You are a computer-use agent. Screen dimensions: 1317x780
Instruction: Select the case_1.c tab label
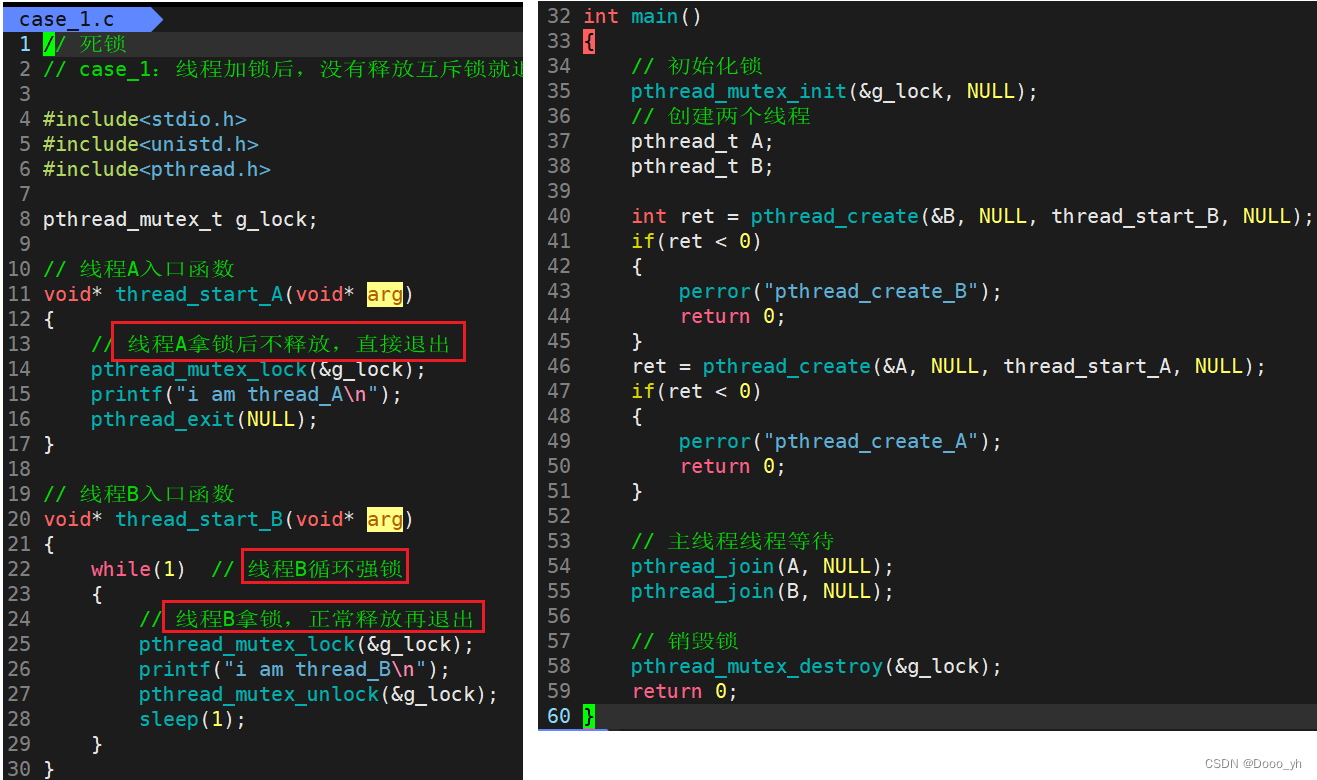tap(67, 18)
